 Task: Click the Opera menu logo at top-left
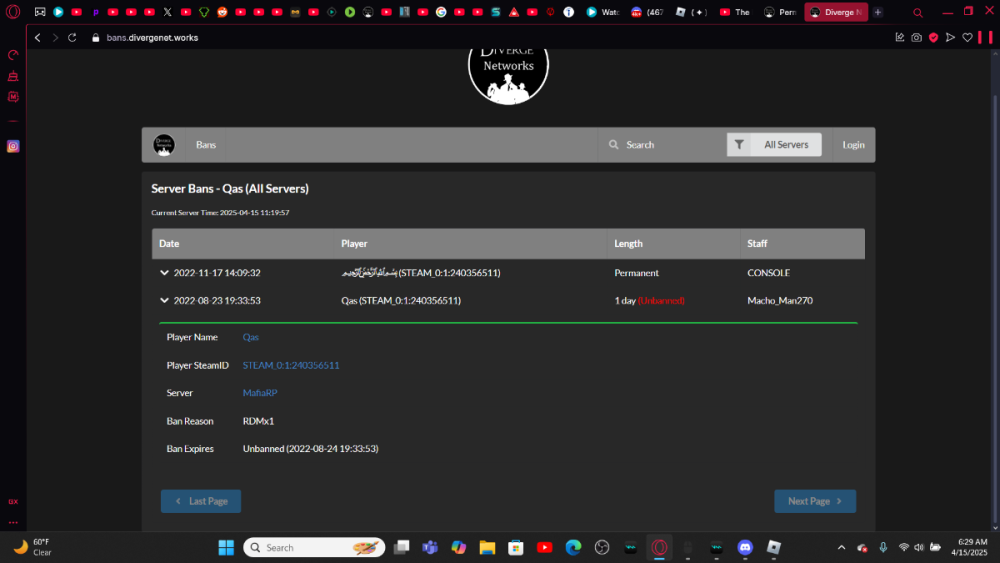tap(13, 12)
